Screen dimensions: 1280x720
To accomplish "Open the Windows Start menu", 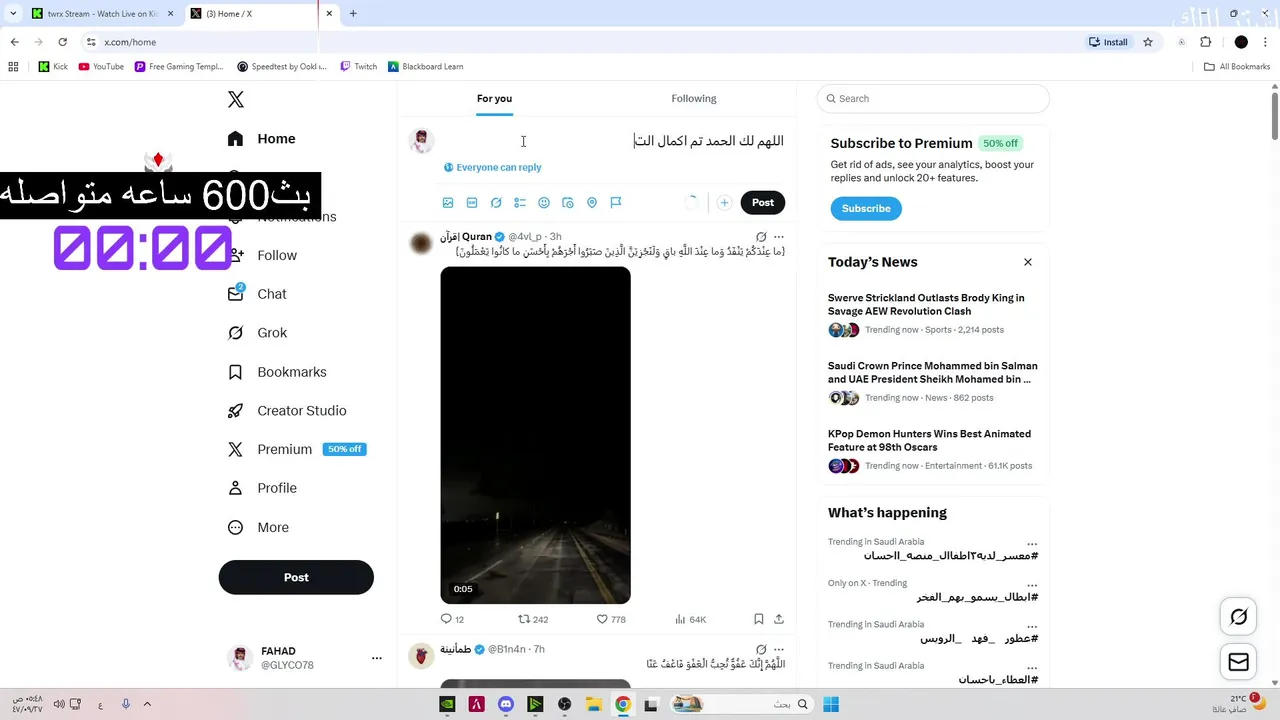I will (x=831, y=704).
